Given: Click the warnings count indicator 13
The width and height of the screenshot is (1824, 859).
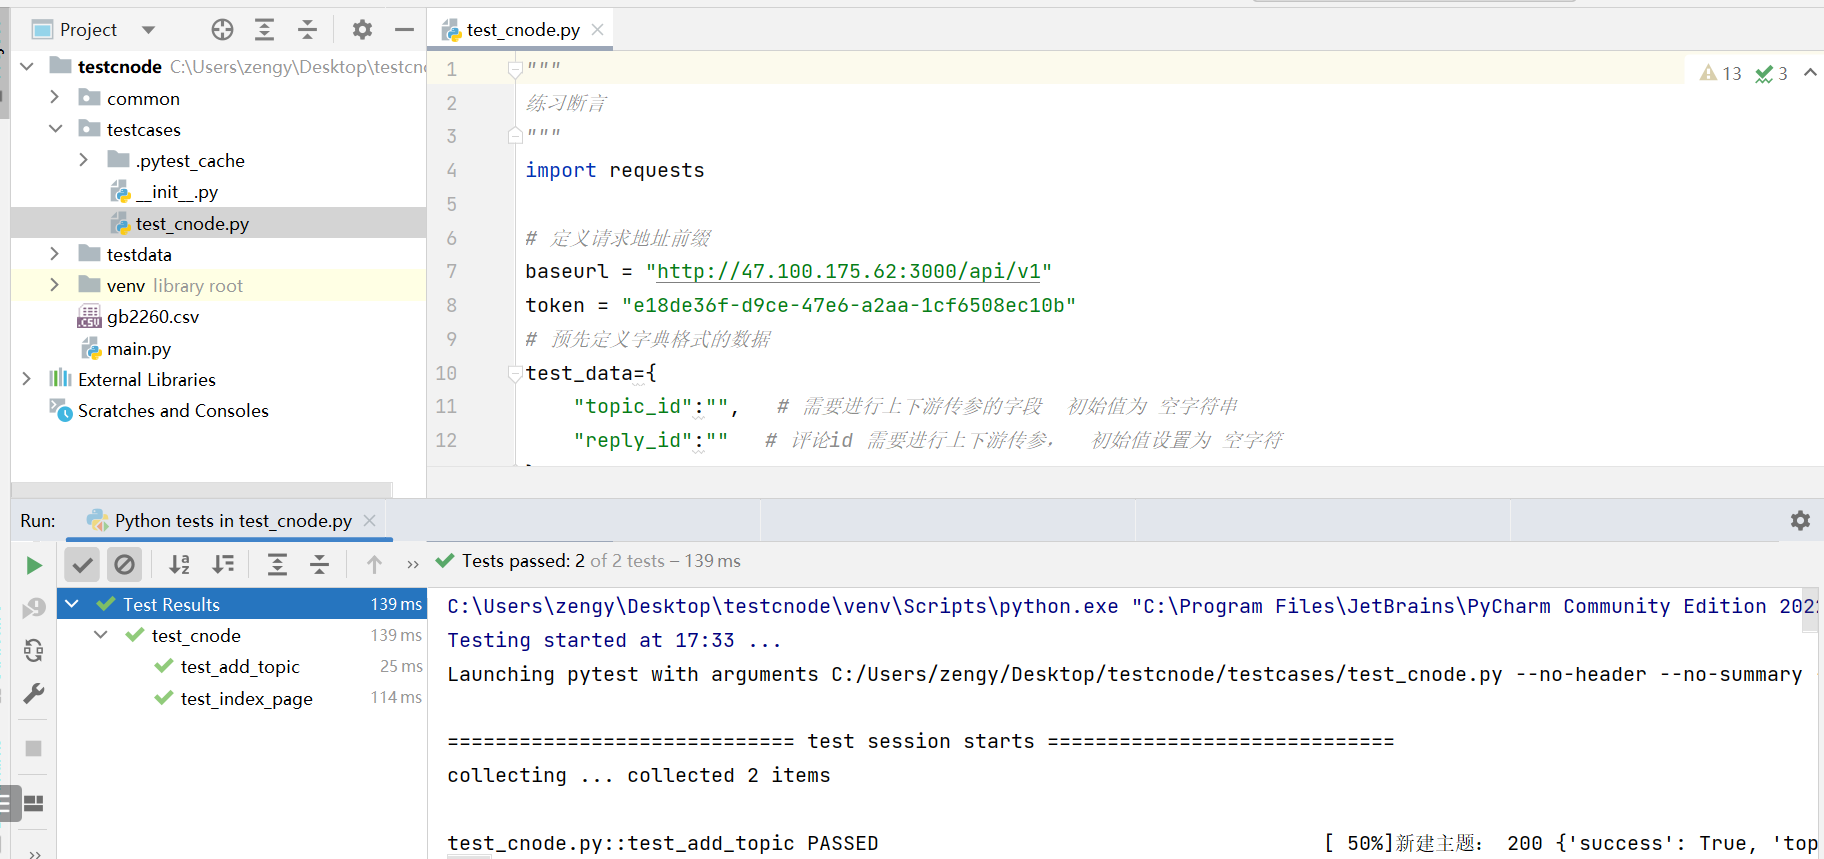Looking at the screenshot, I should [x=1720, y=73].
